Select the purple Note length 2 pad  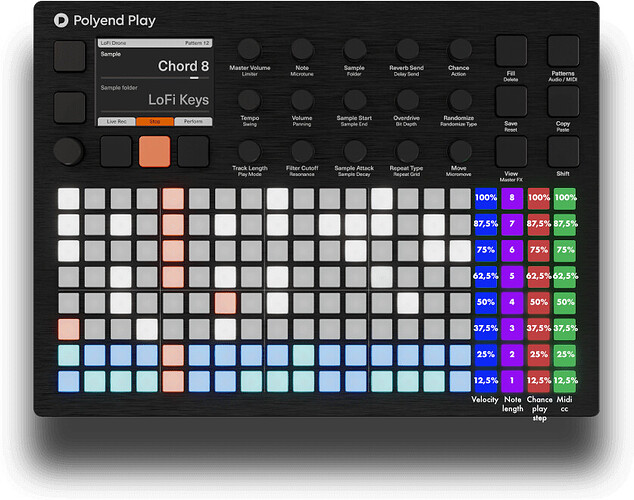coord(512,355)
